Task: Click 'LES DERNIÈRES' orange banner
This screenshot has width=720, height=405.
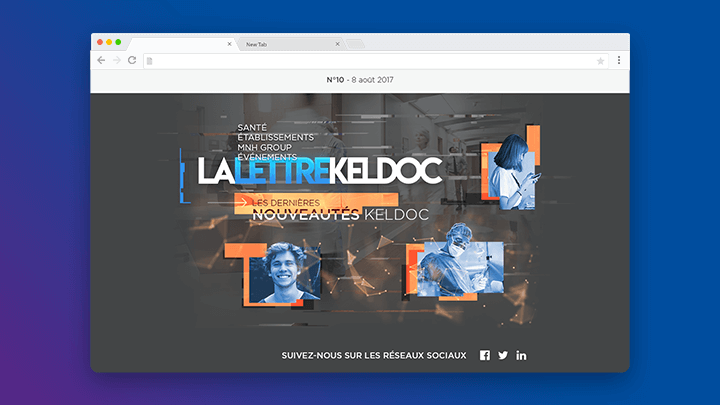Action: [316, 203]
